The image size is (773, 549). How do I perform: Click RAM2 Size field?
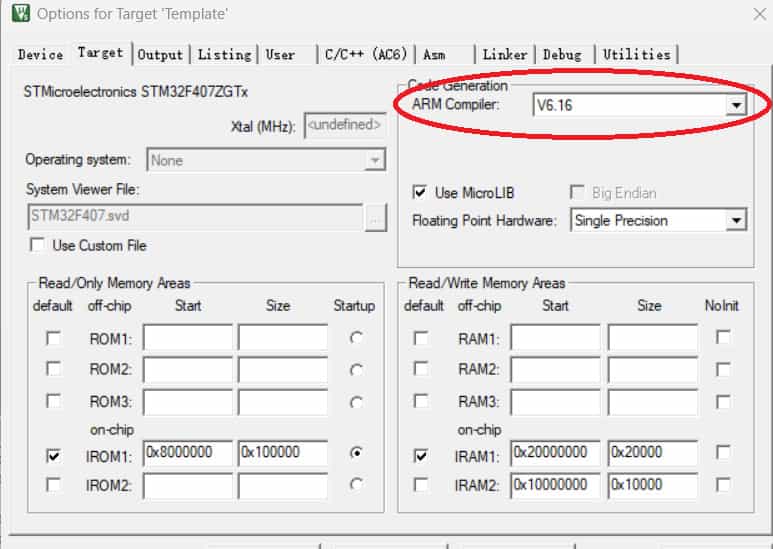click(653, 369)
